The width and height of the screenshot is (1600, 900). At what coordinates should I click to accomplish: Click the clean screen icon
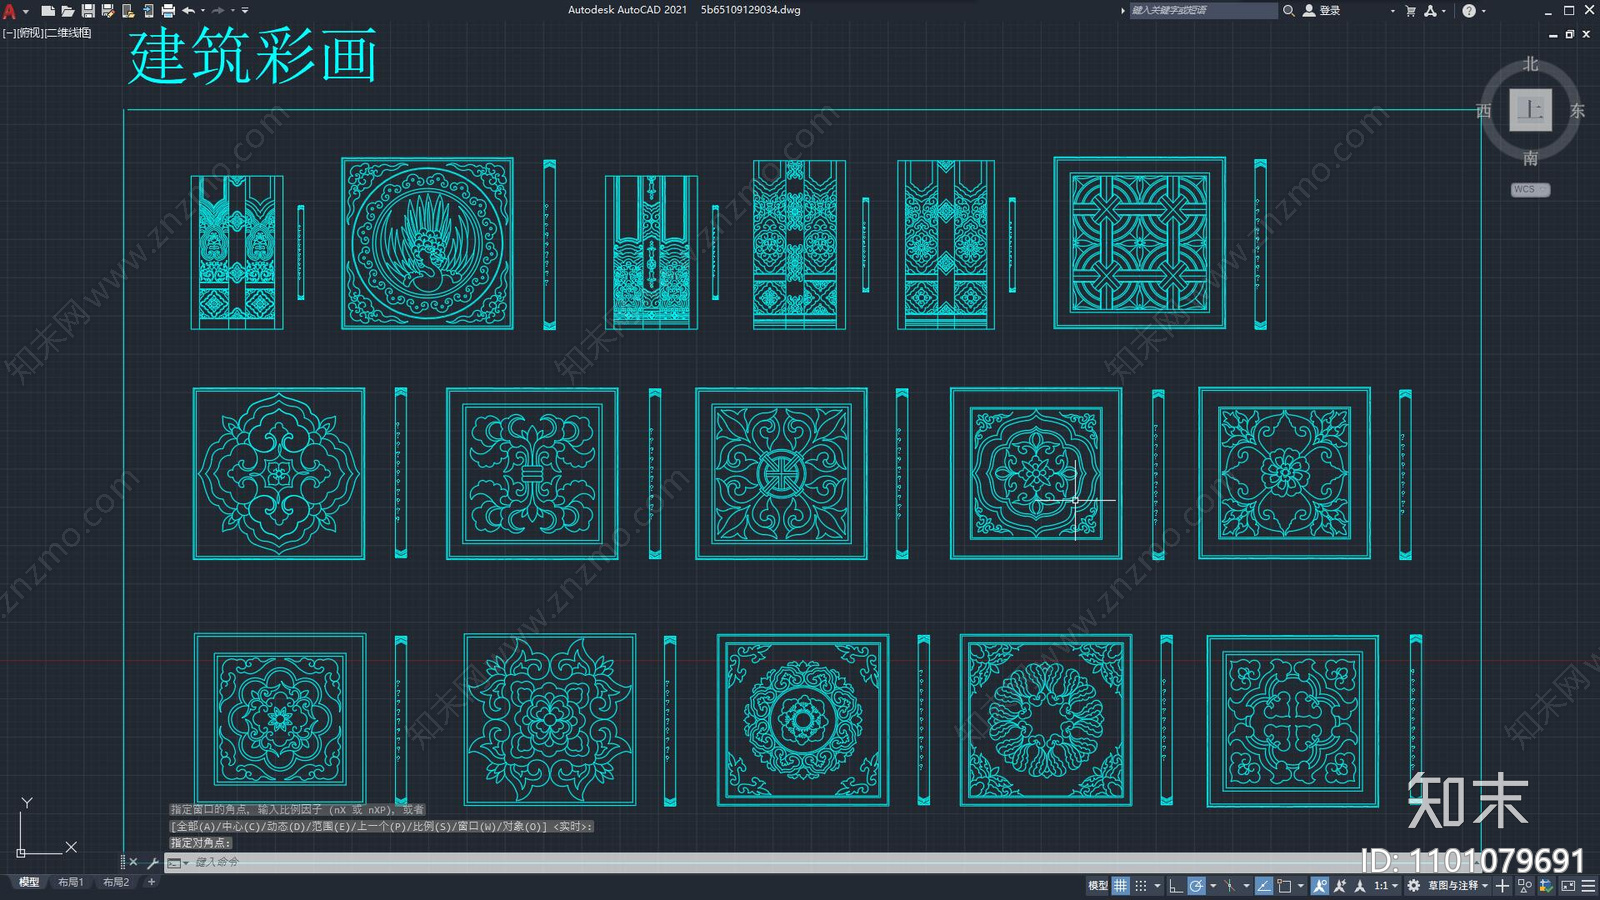[1568, 885]
